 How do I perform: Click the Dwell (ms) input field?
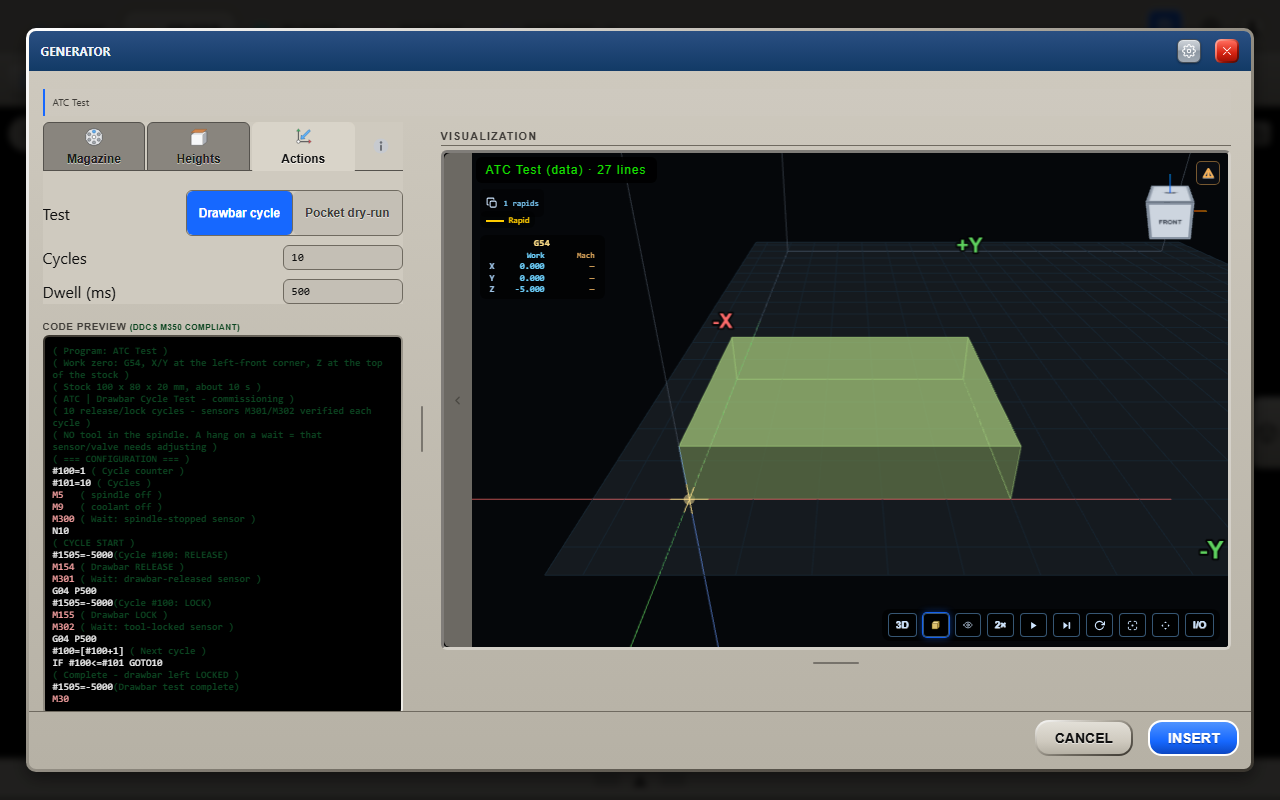pyautogui.click(x=343, y=292)
